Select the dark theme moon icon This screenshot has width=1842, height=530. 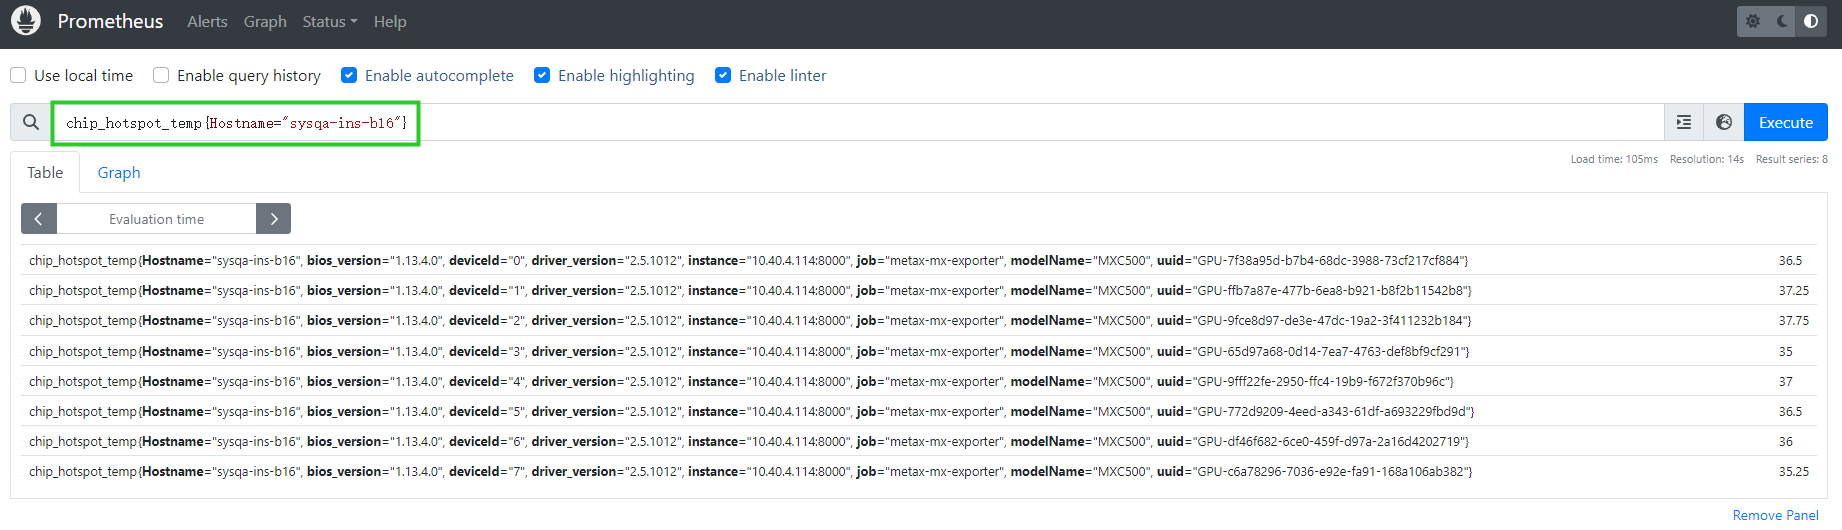pos(1782,21)
